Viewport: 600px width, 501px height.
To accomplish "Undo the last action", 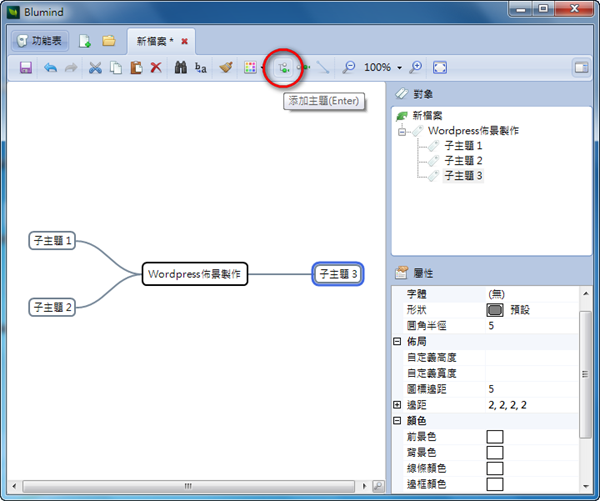I will coord(50,67).
